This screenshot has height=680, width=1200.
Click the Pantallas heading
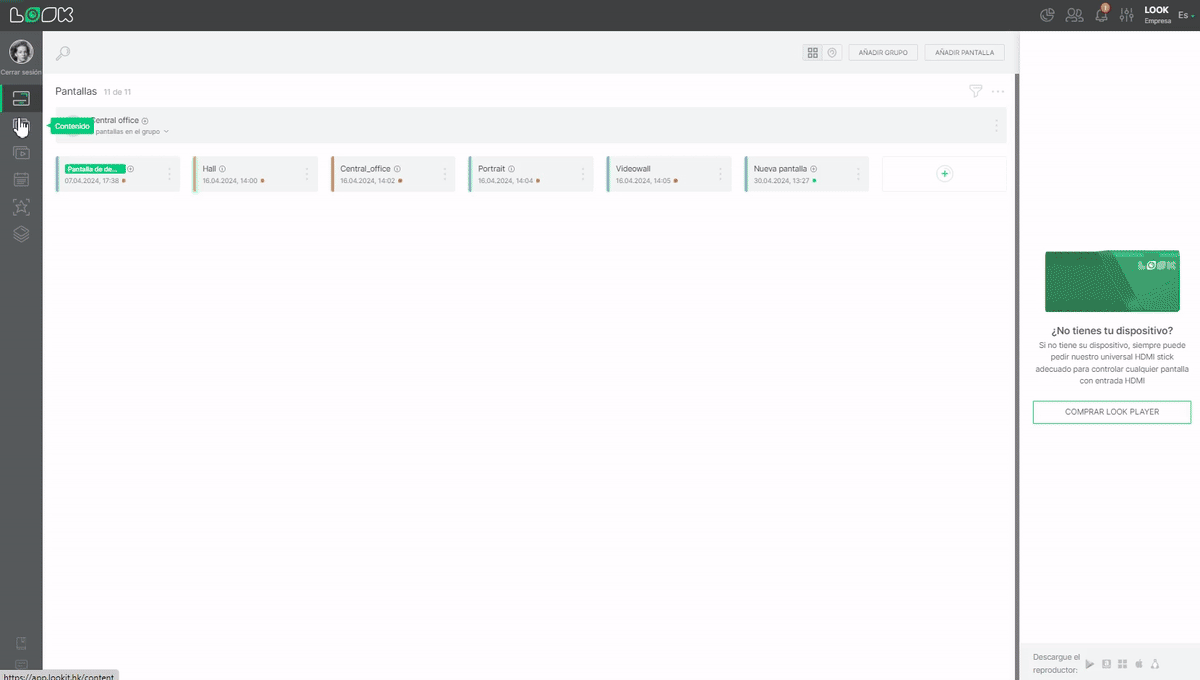76,91
